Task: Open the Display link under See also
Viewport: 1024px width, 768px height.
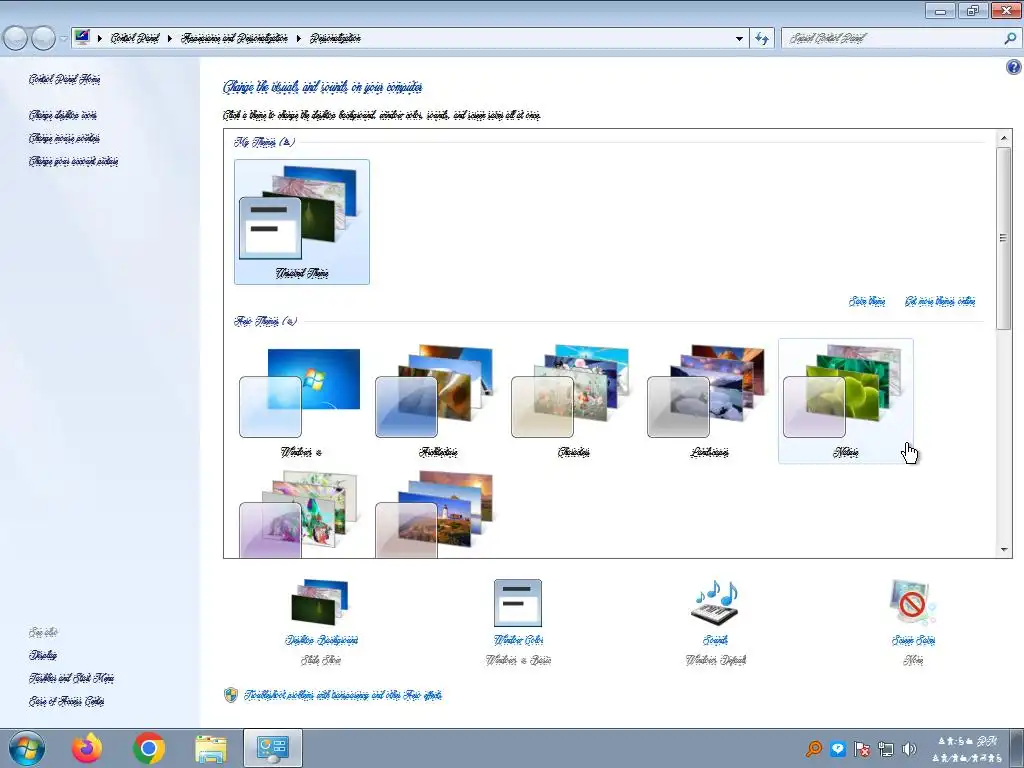Action: point(42,655)
